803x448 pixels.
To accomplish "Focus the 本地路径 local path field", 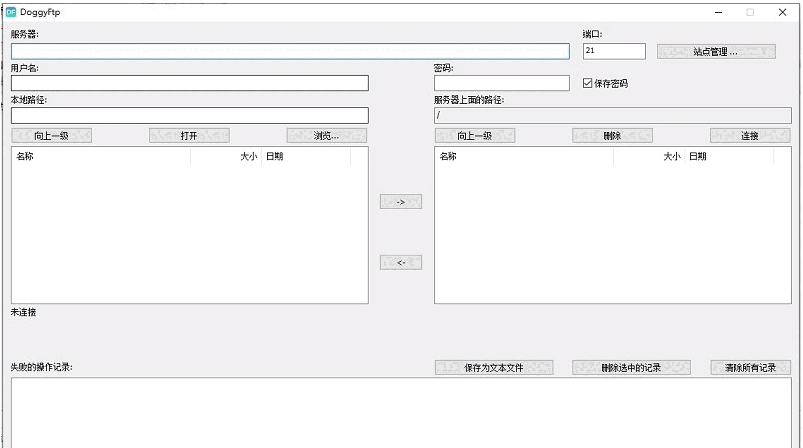I will click(x=189, y=115).
